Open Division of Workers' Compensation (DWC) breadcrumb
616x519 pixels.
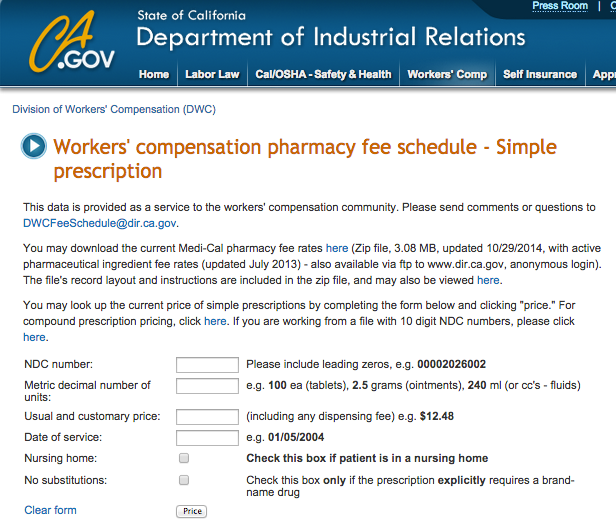click(x=114, y=109)
